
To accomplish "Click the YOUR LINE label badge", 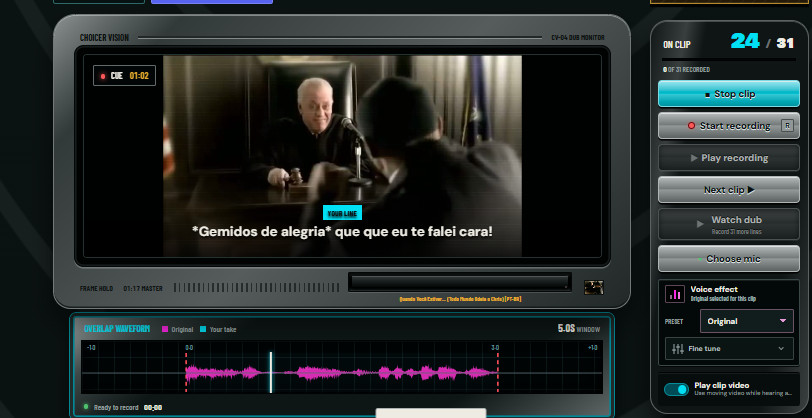I will (x=342, y=213).
